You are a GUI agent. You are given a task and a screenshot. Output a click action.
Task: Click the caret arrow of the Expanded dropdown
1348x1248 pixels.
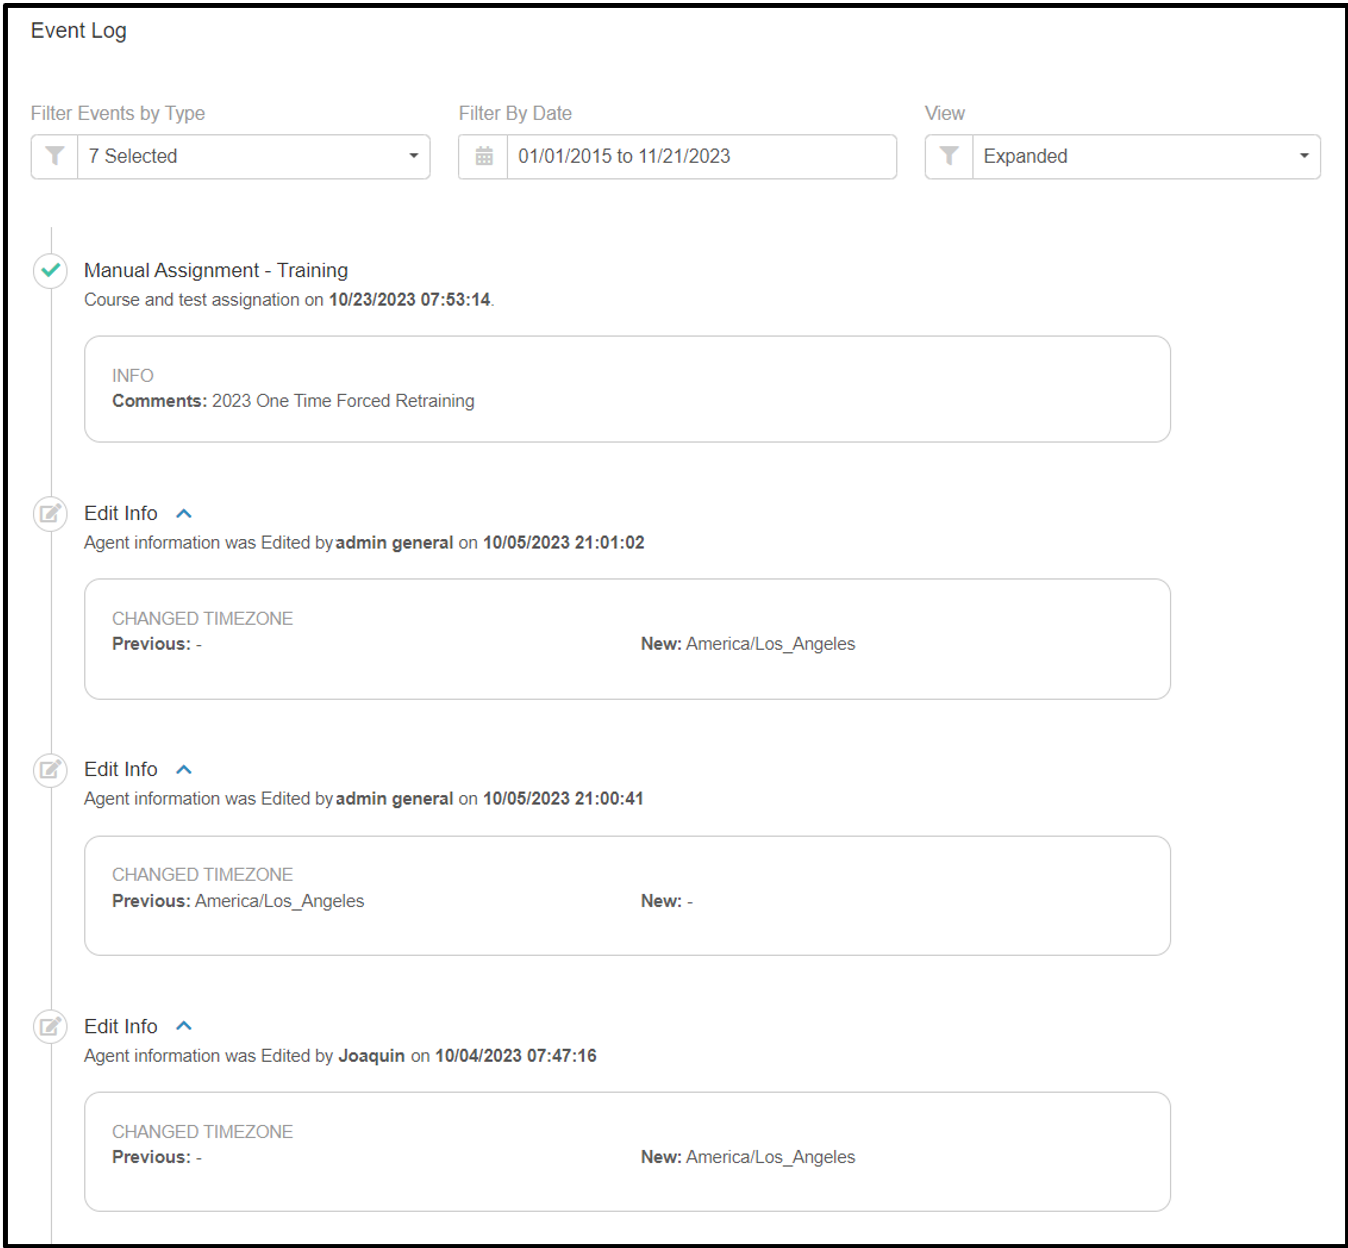pos(1304,156)
